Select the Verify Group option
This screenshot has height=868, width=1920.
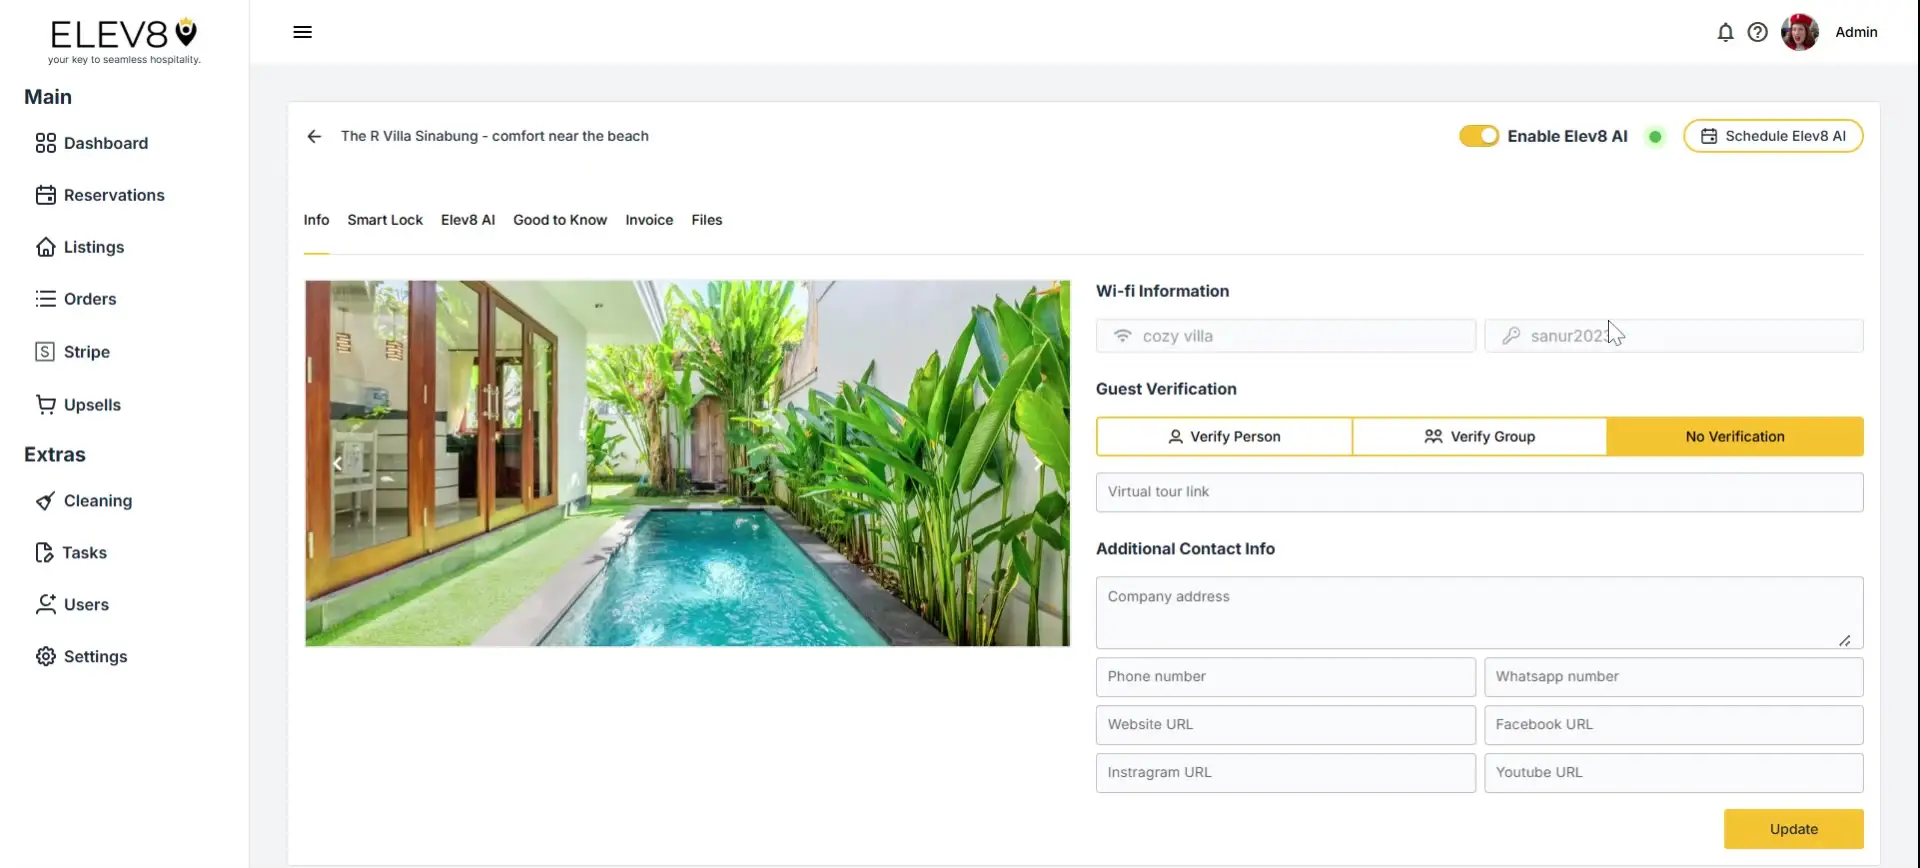pos(1479,437)
